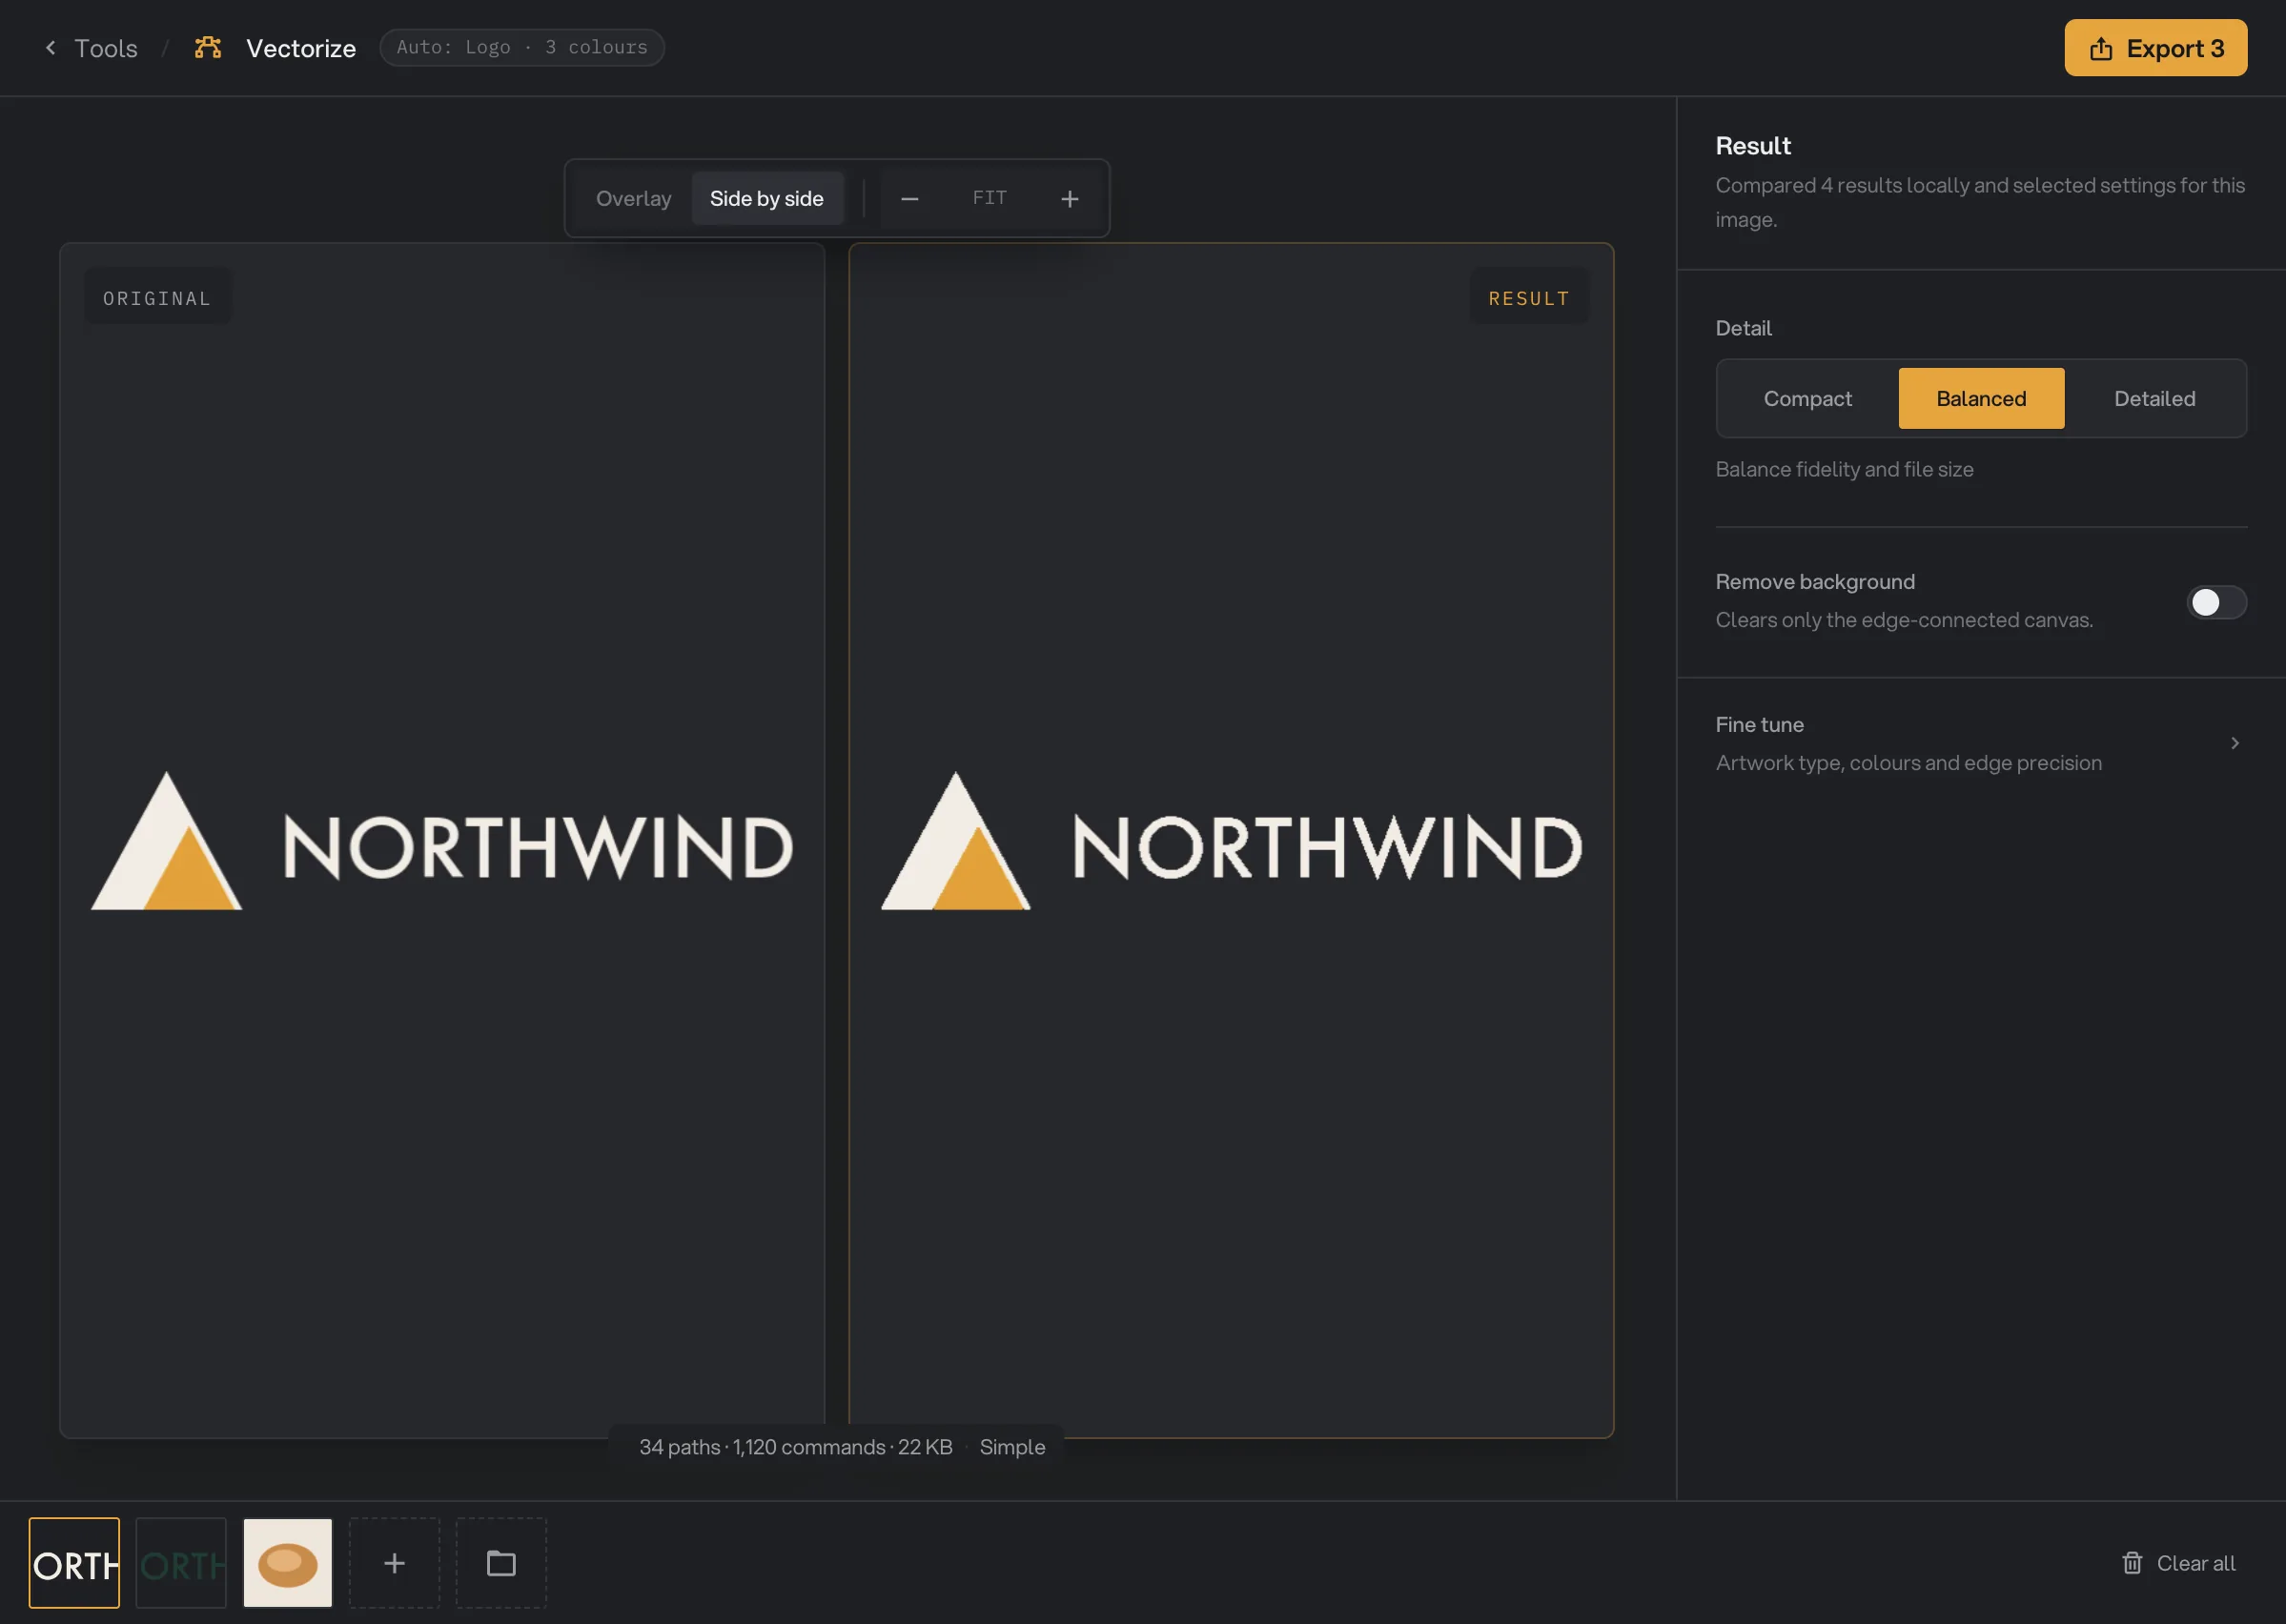2286x1624 pixels.
Task: Click the original NORTHWIND logo image
Action: (442, 841)
